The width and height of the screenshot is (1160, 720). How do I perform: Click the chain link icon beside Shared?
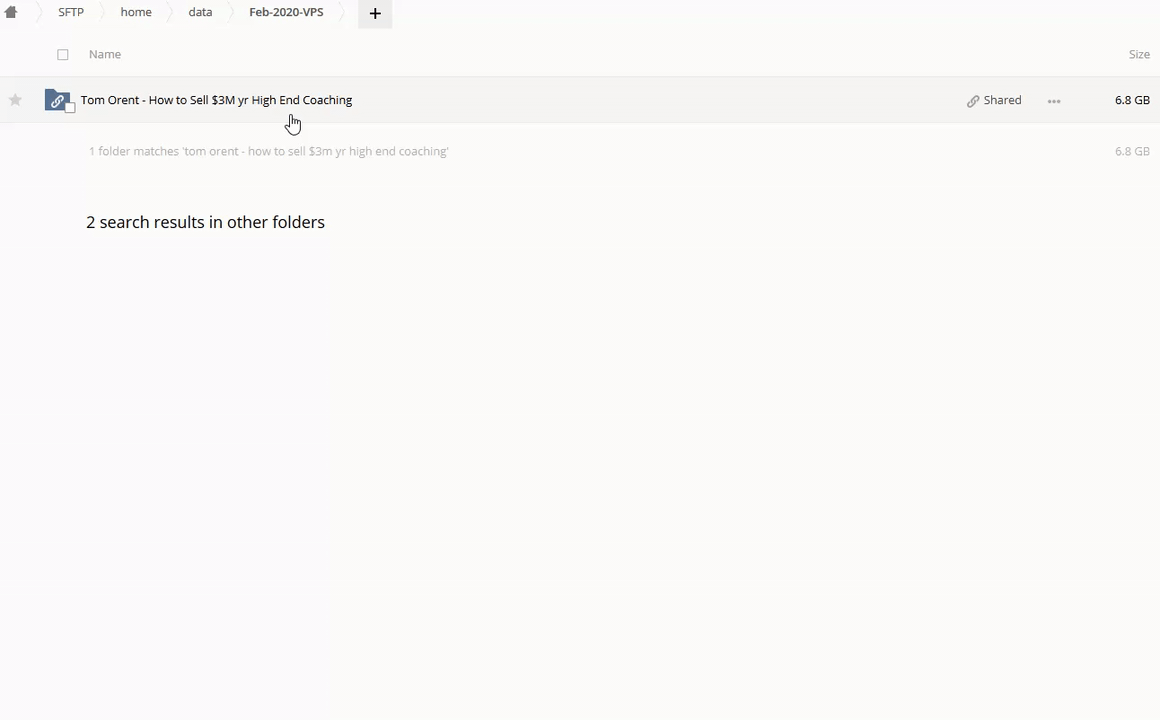(973, 101)
